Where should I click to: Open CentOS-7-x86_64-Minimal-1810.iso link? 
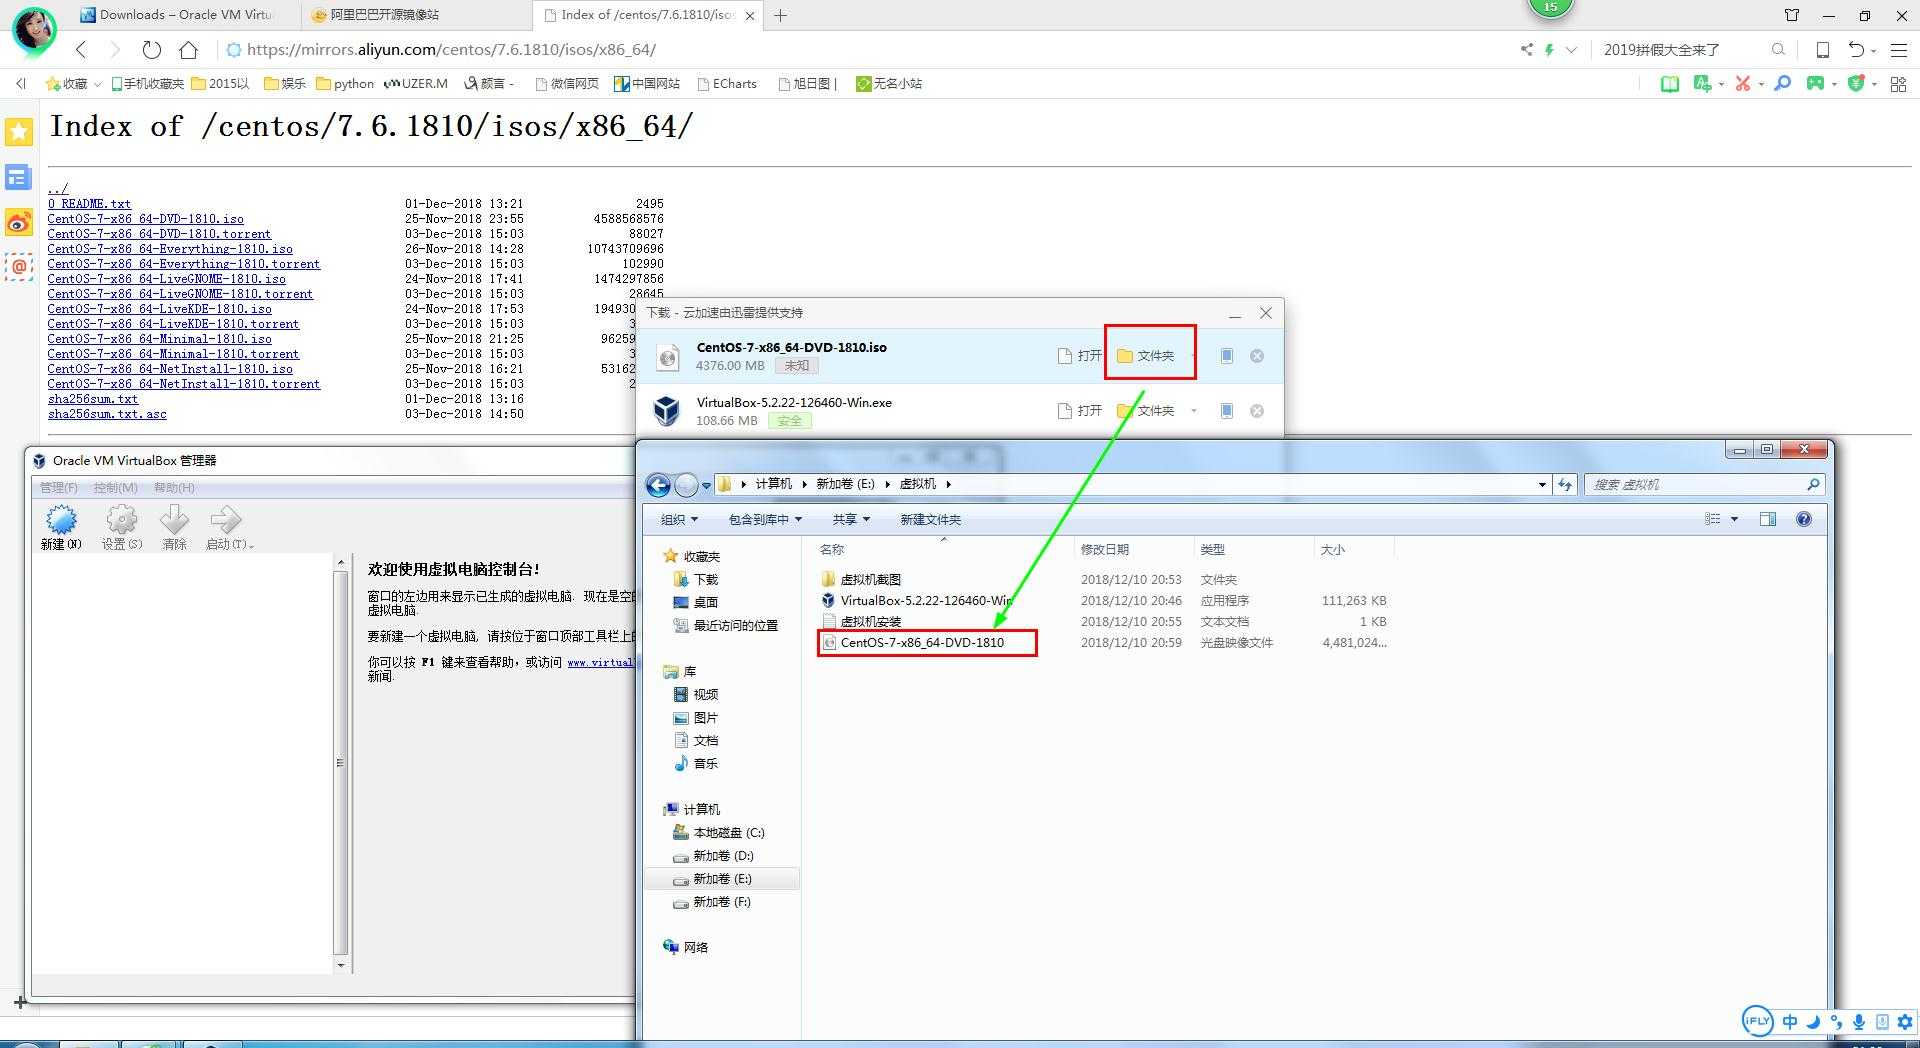coord(159,339)
